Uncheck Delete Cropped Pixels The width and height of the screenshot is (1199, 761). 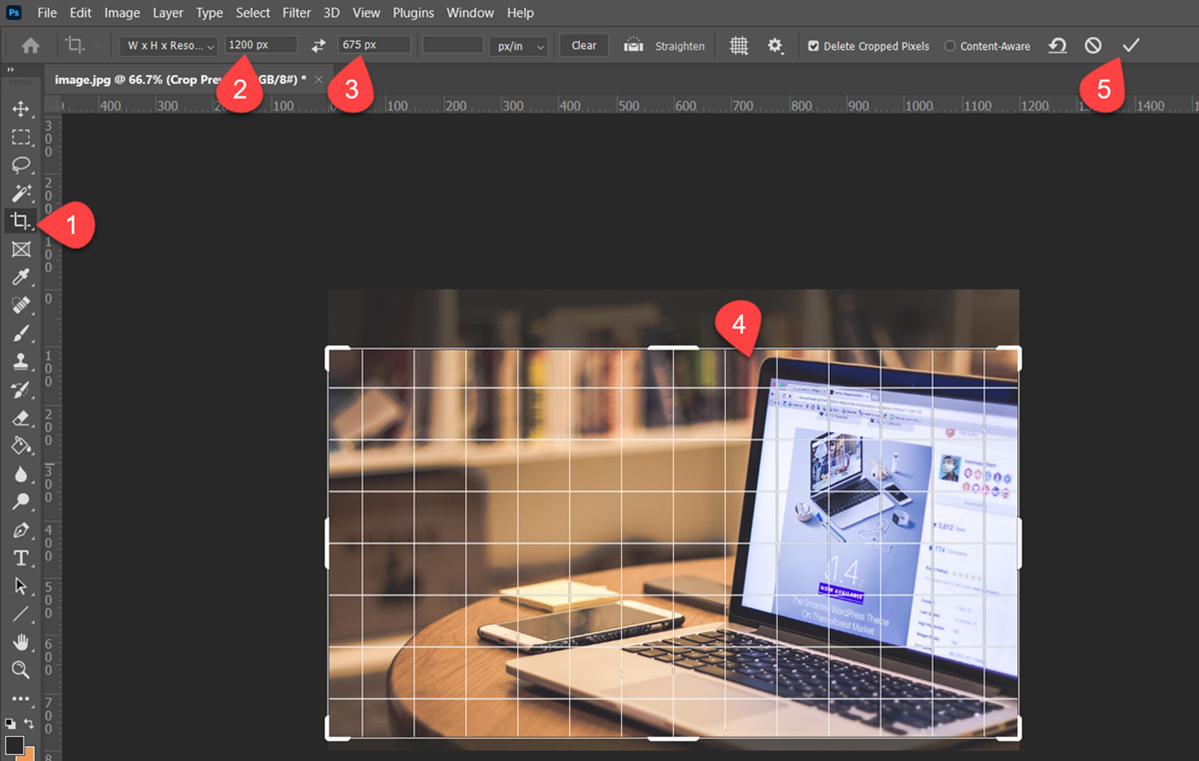(x=813, y=46)
